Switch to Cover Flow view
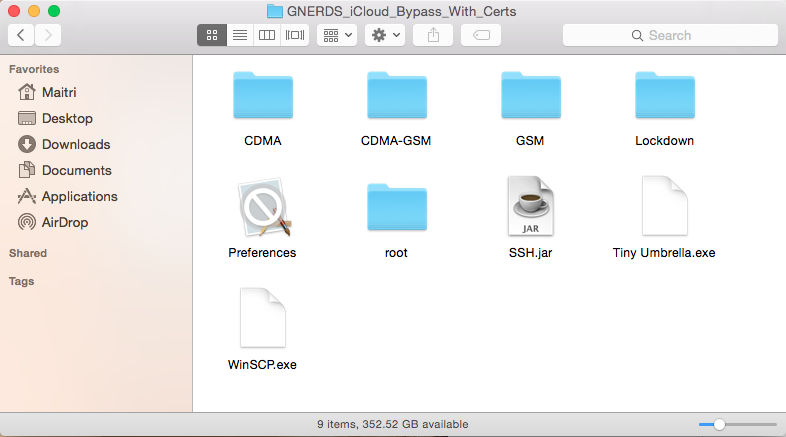 coord(295,35)
